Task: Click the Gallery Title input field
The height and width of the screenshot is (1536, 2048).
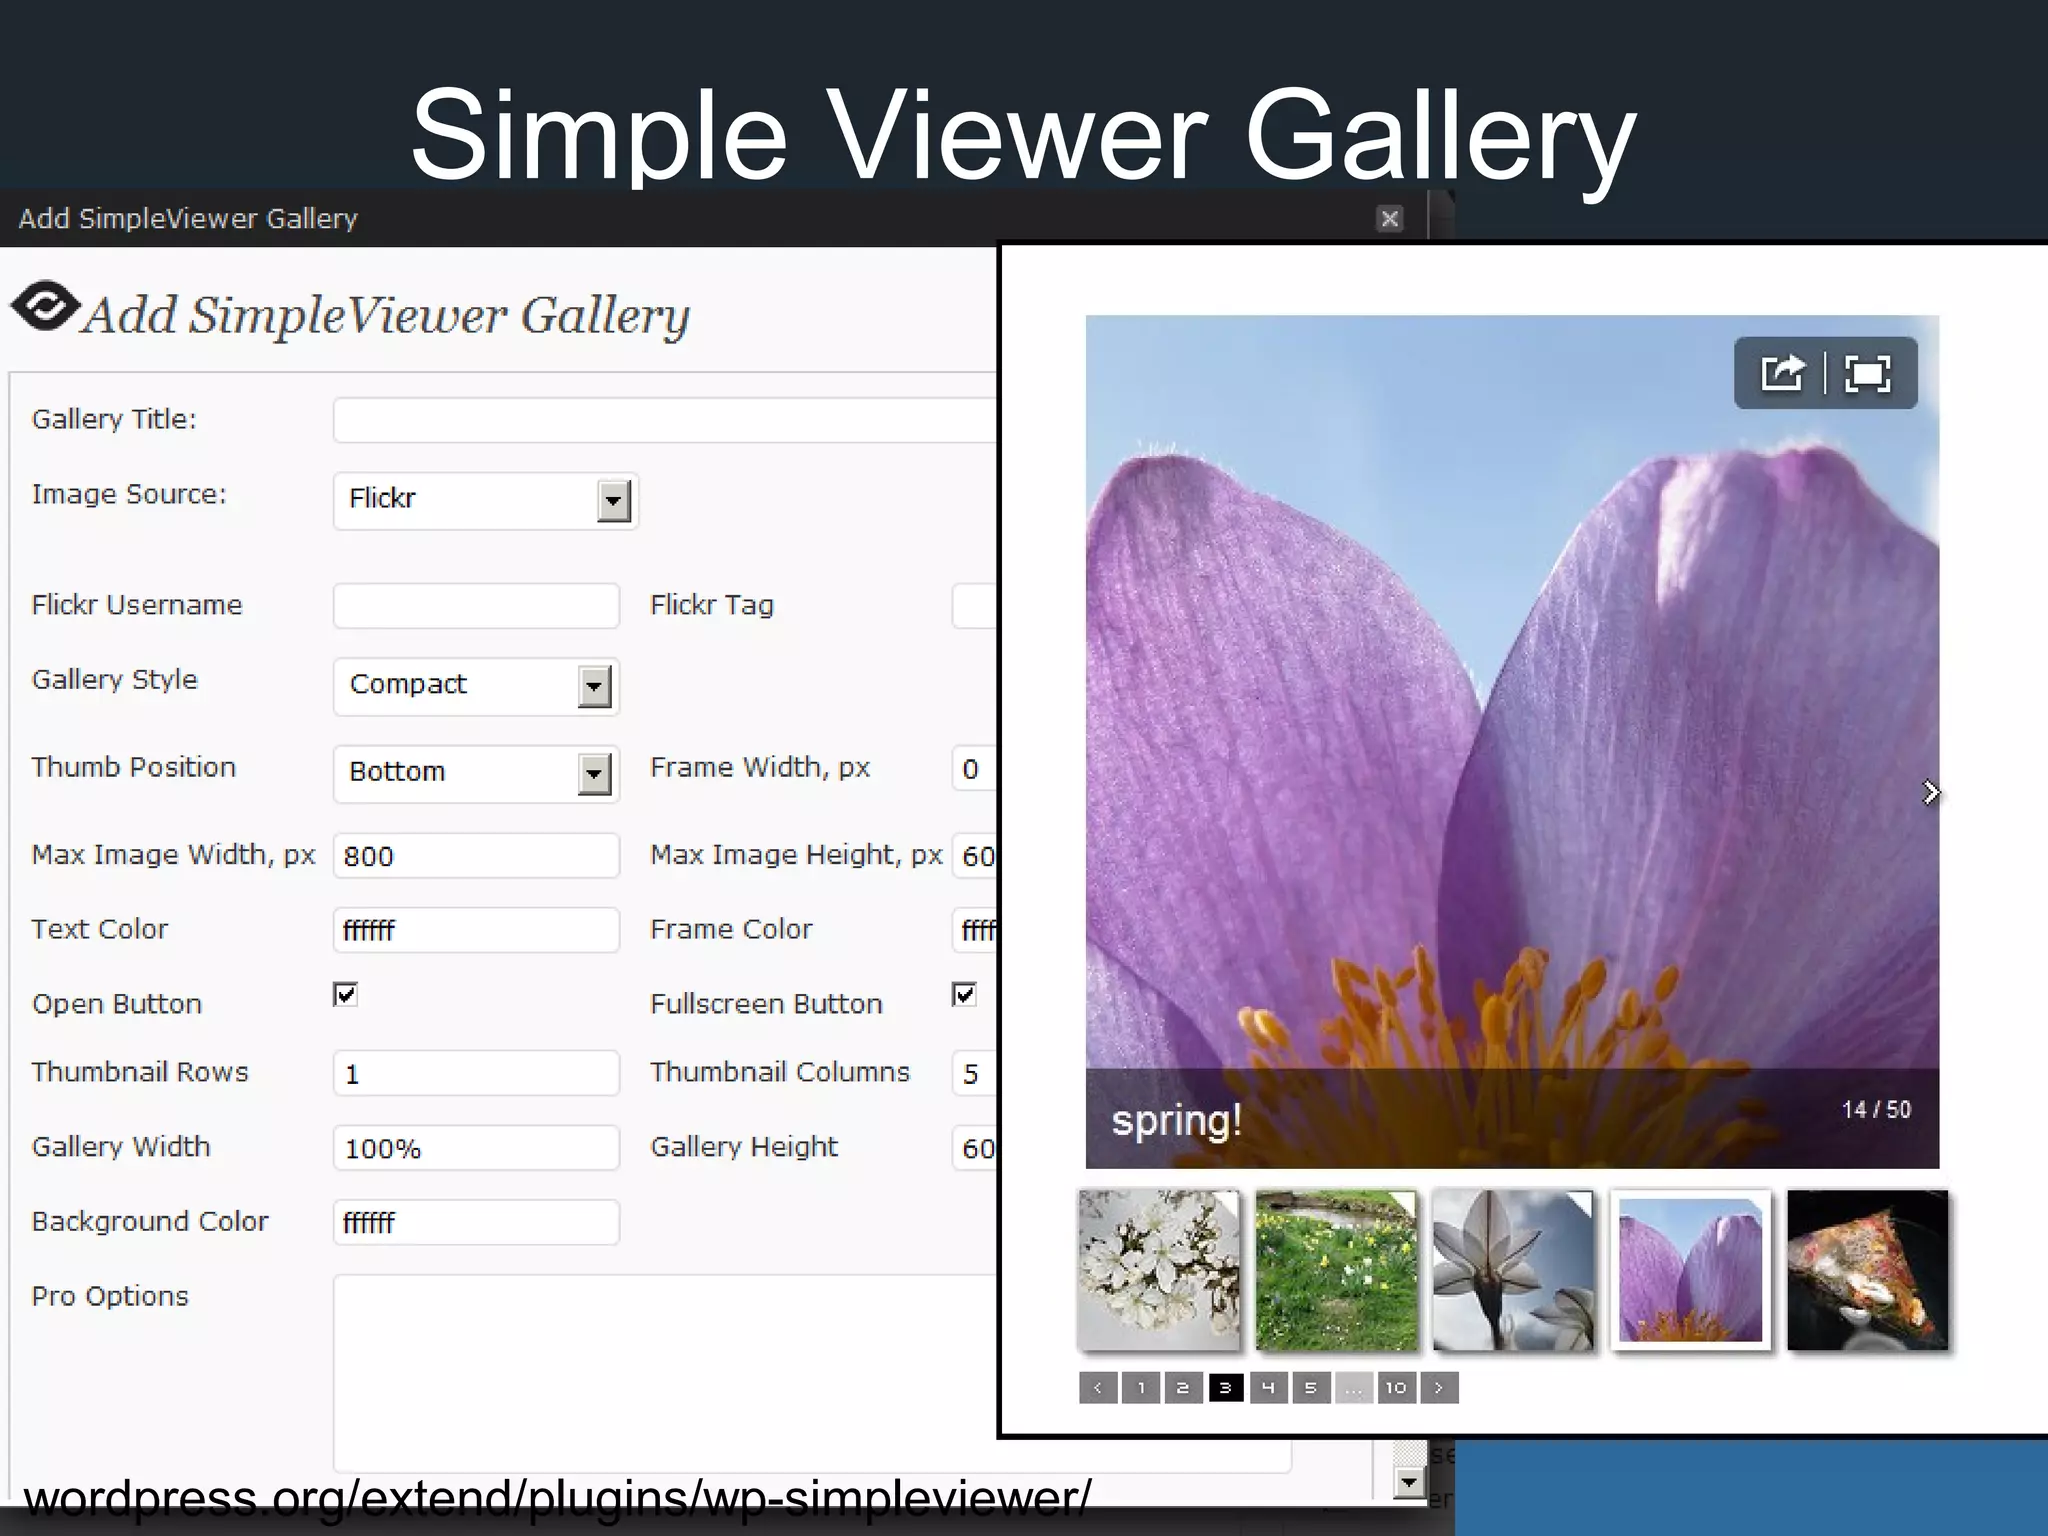Action: coord(665,420)
